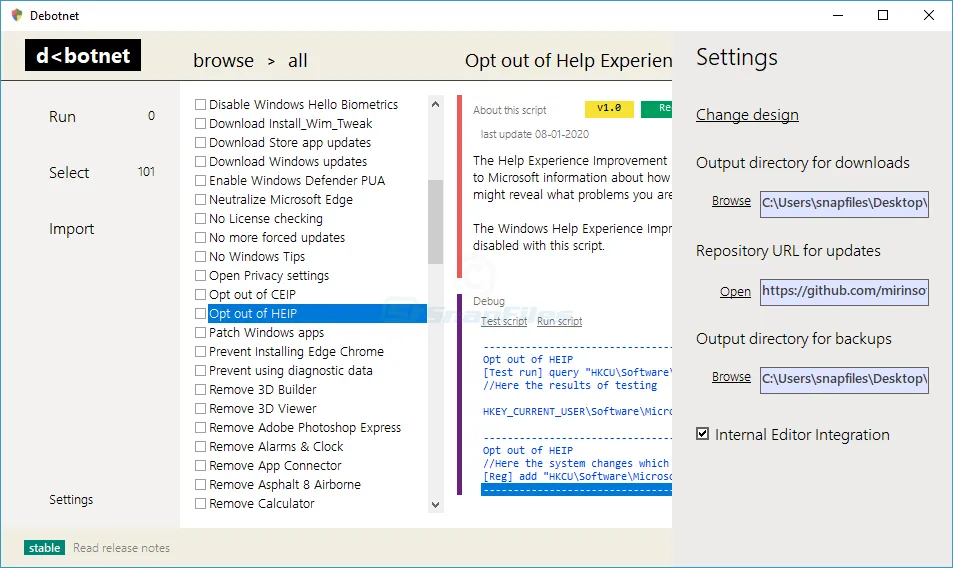953x568 pixels.
Task: Open the Run menu item
Action: (x=63, y=117)
